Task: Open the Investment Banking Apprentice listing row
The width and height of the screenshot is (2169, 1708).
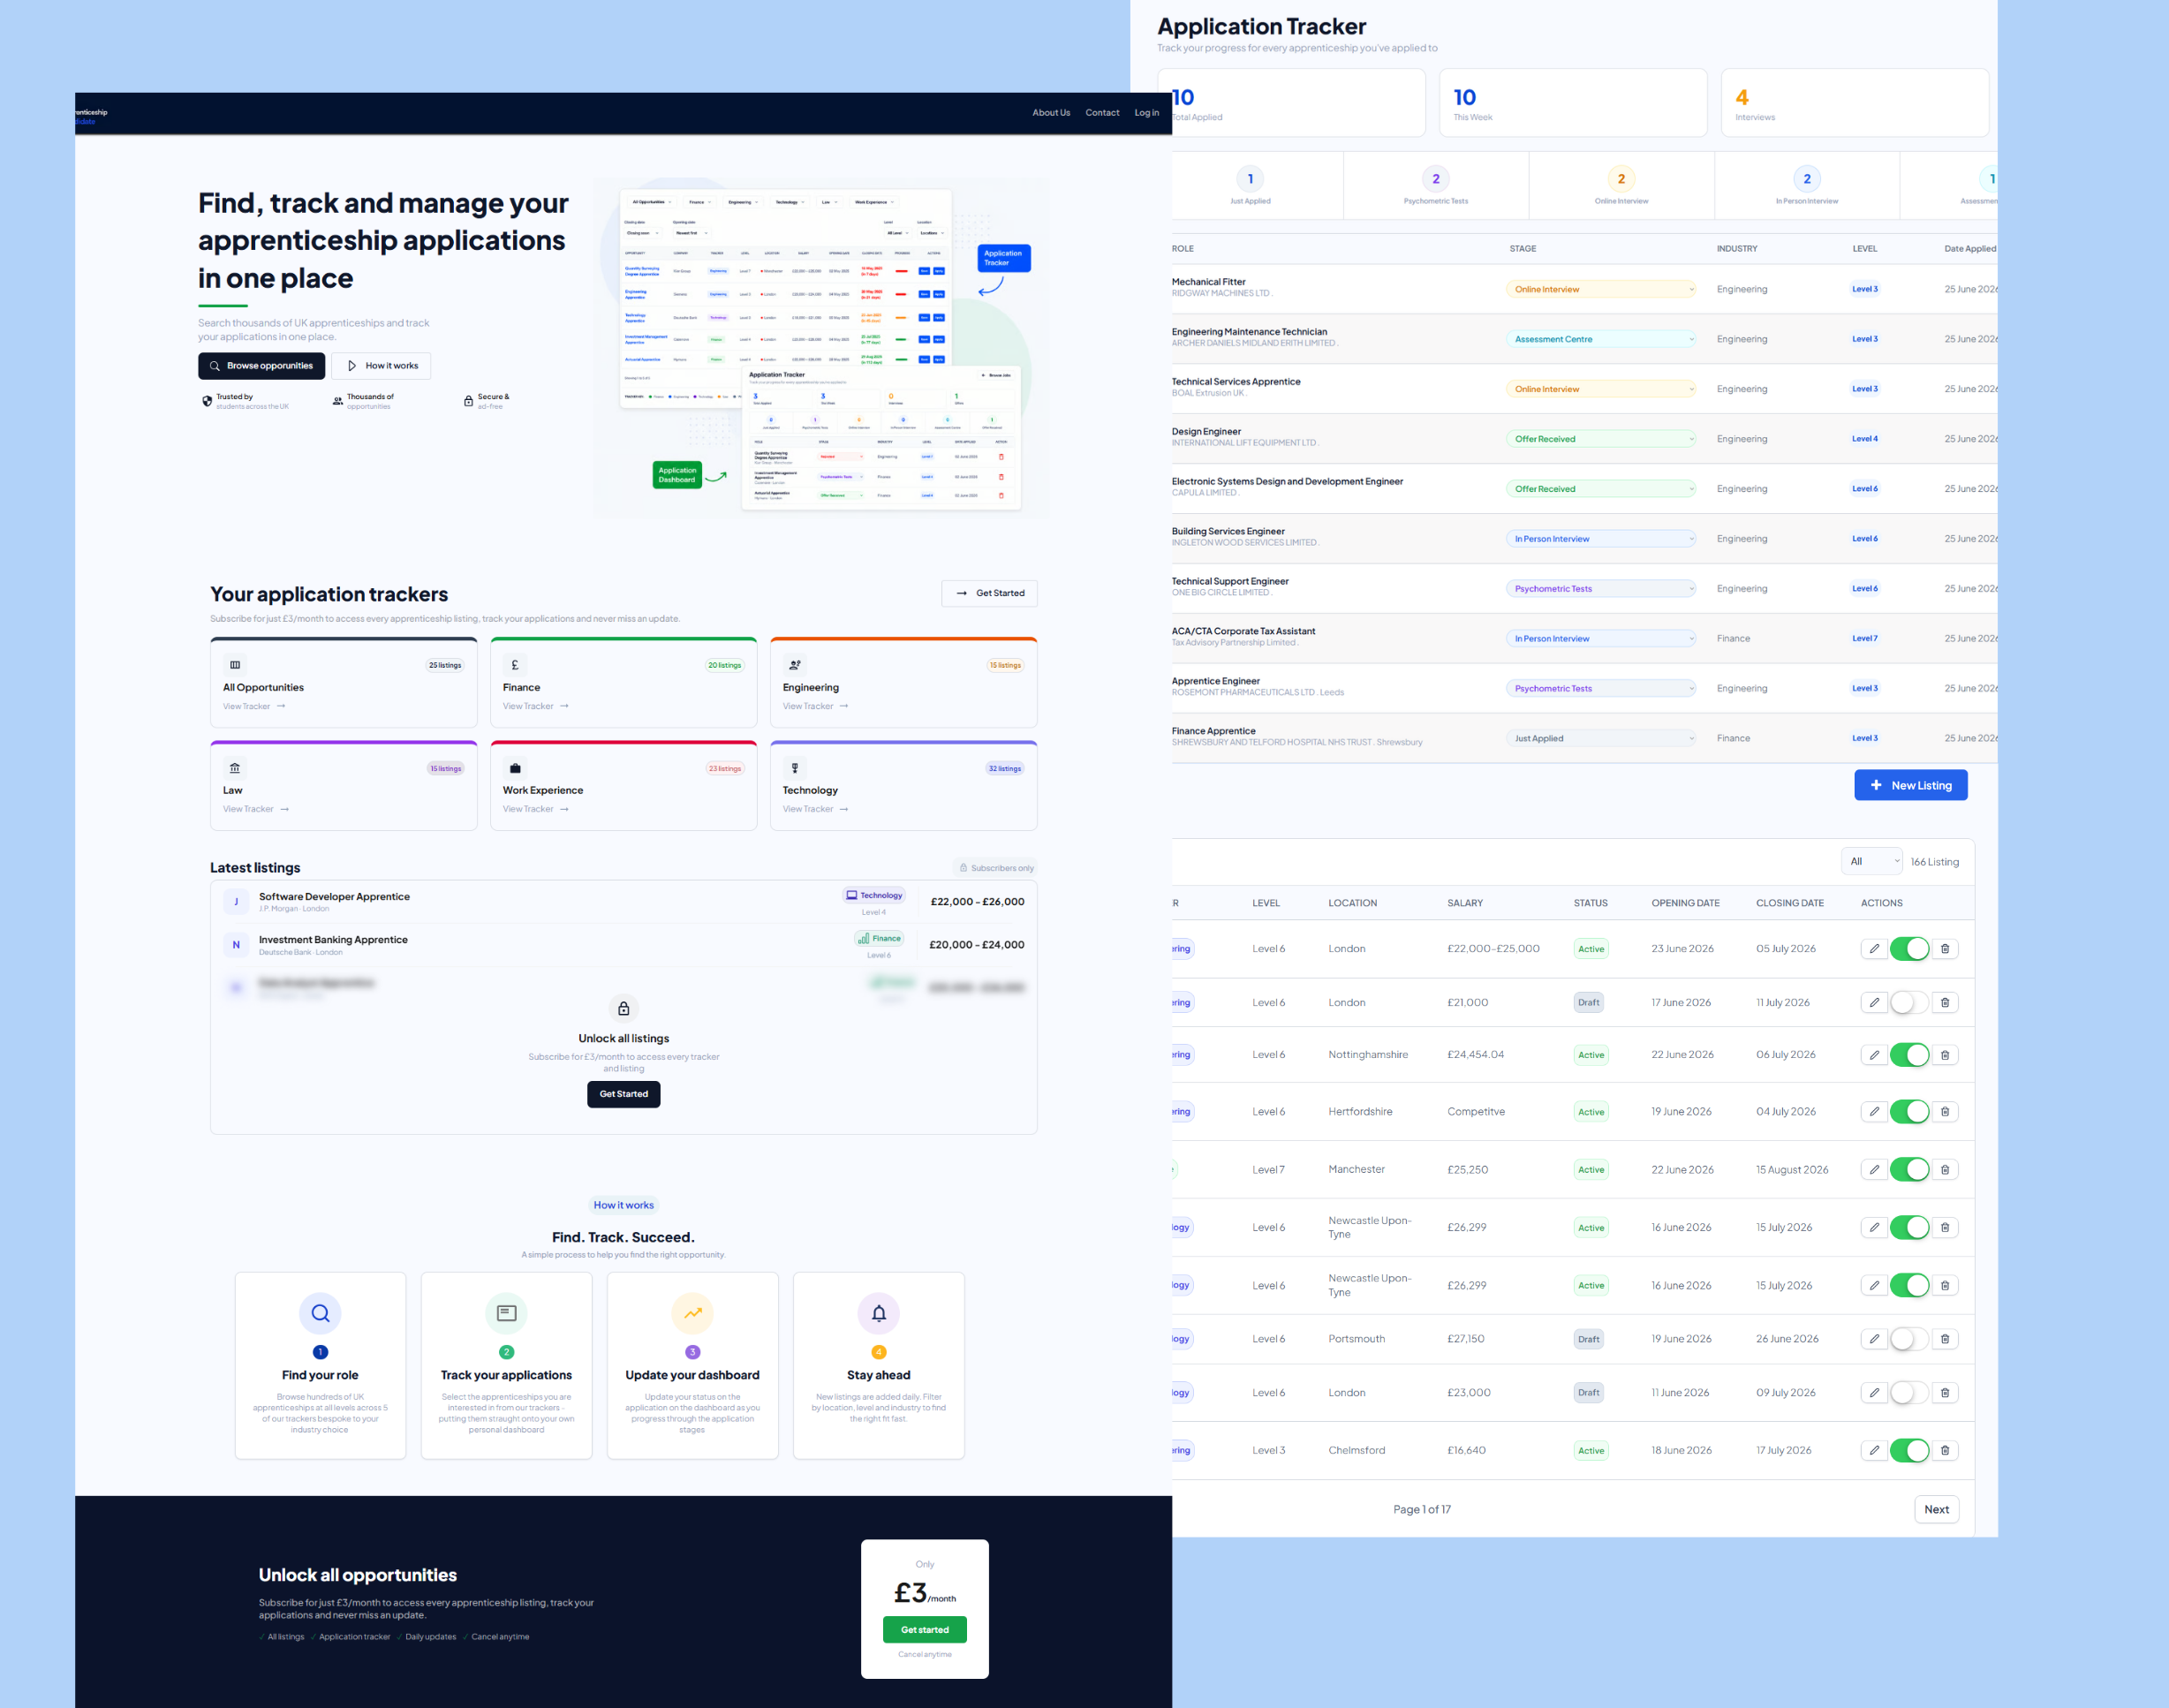Action: pos(624,945)
